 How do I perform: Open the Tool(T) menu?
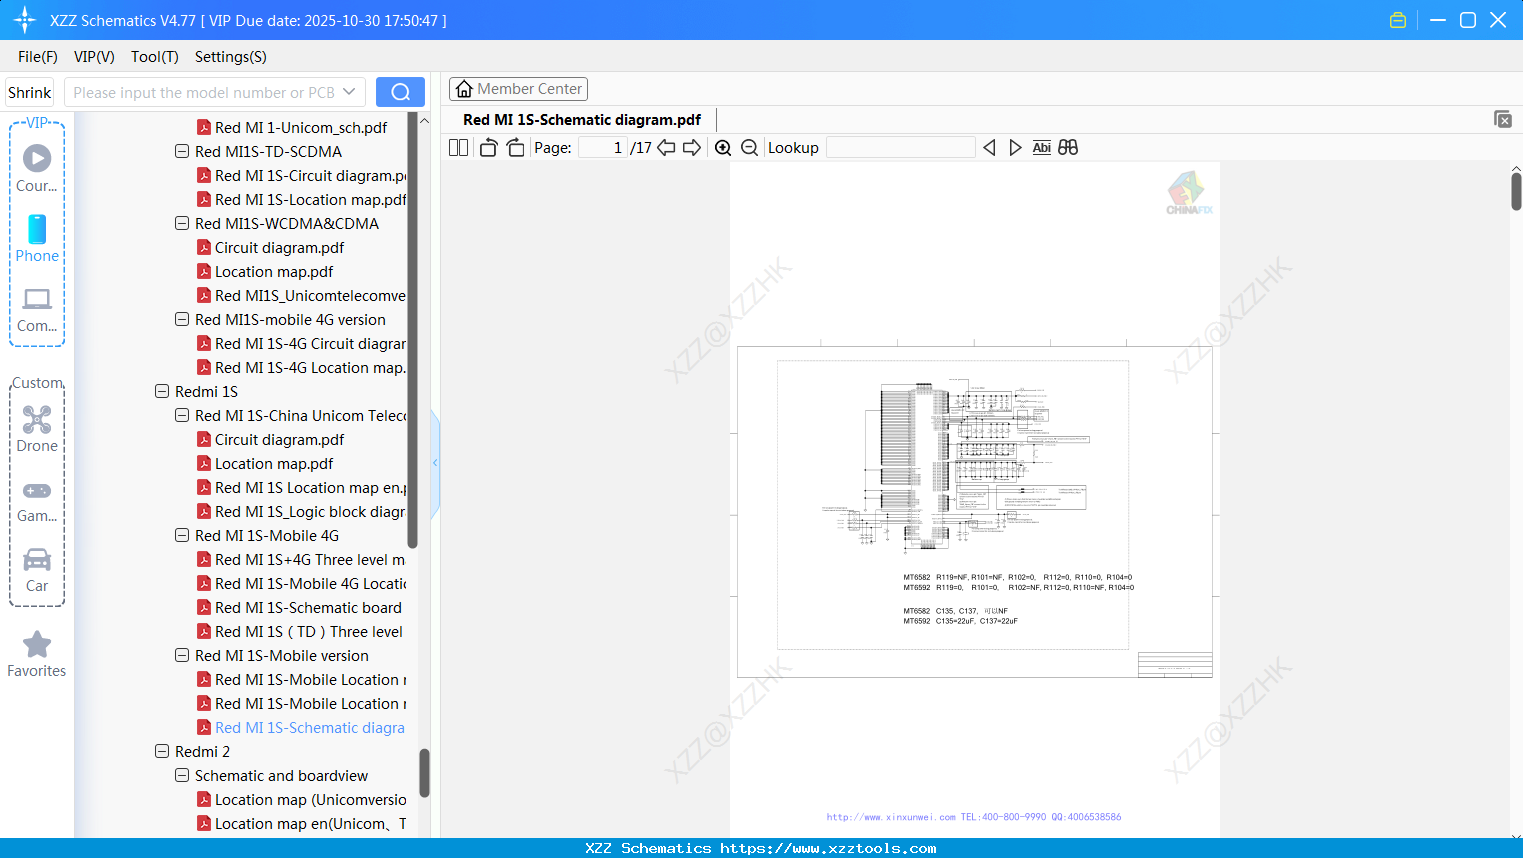point(154,57)
